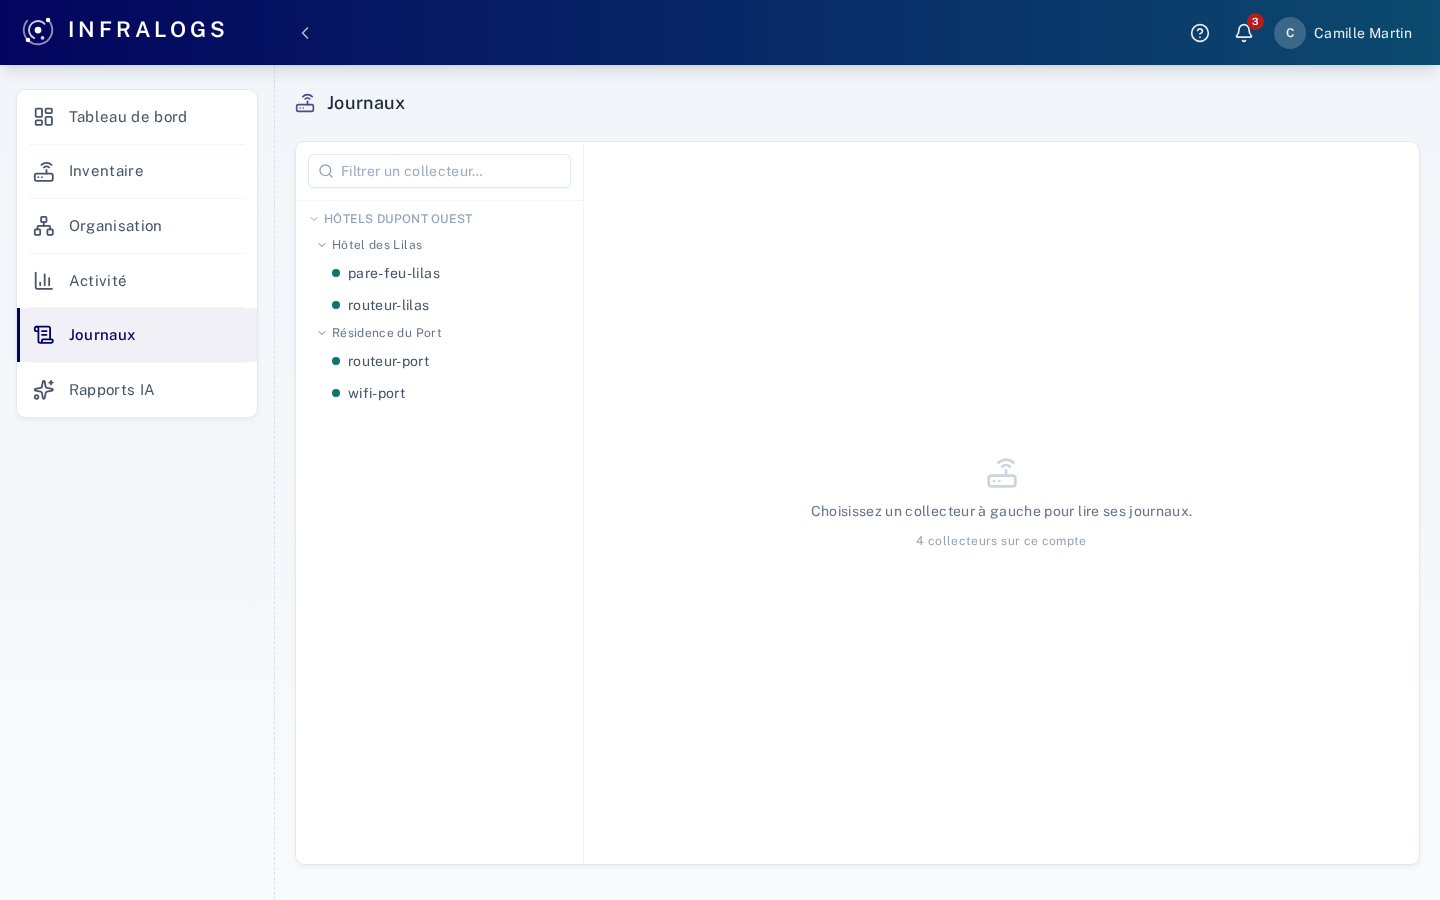Select the wifi-port collector
1440x900 pixels.
(440, 393)
